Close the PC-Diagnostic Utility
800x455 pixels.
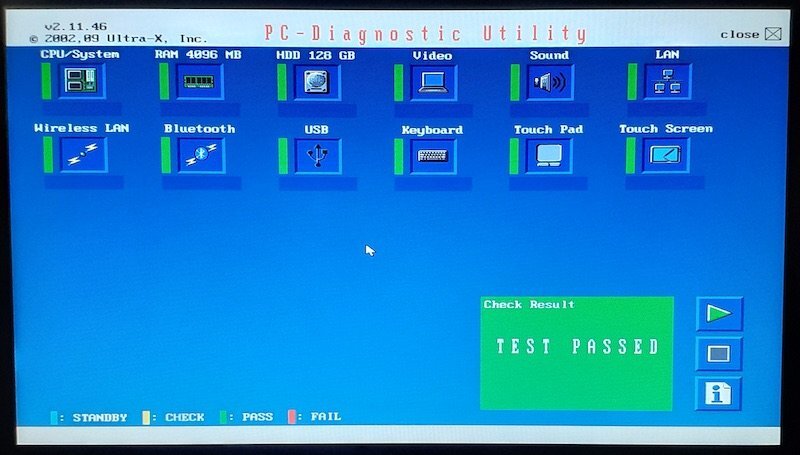coord(773,34)
